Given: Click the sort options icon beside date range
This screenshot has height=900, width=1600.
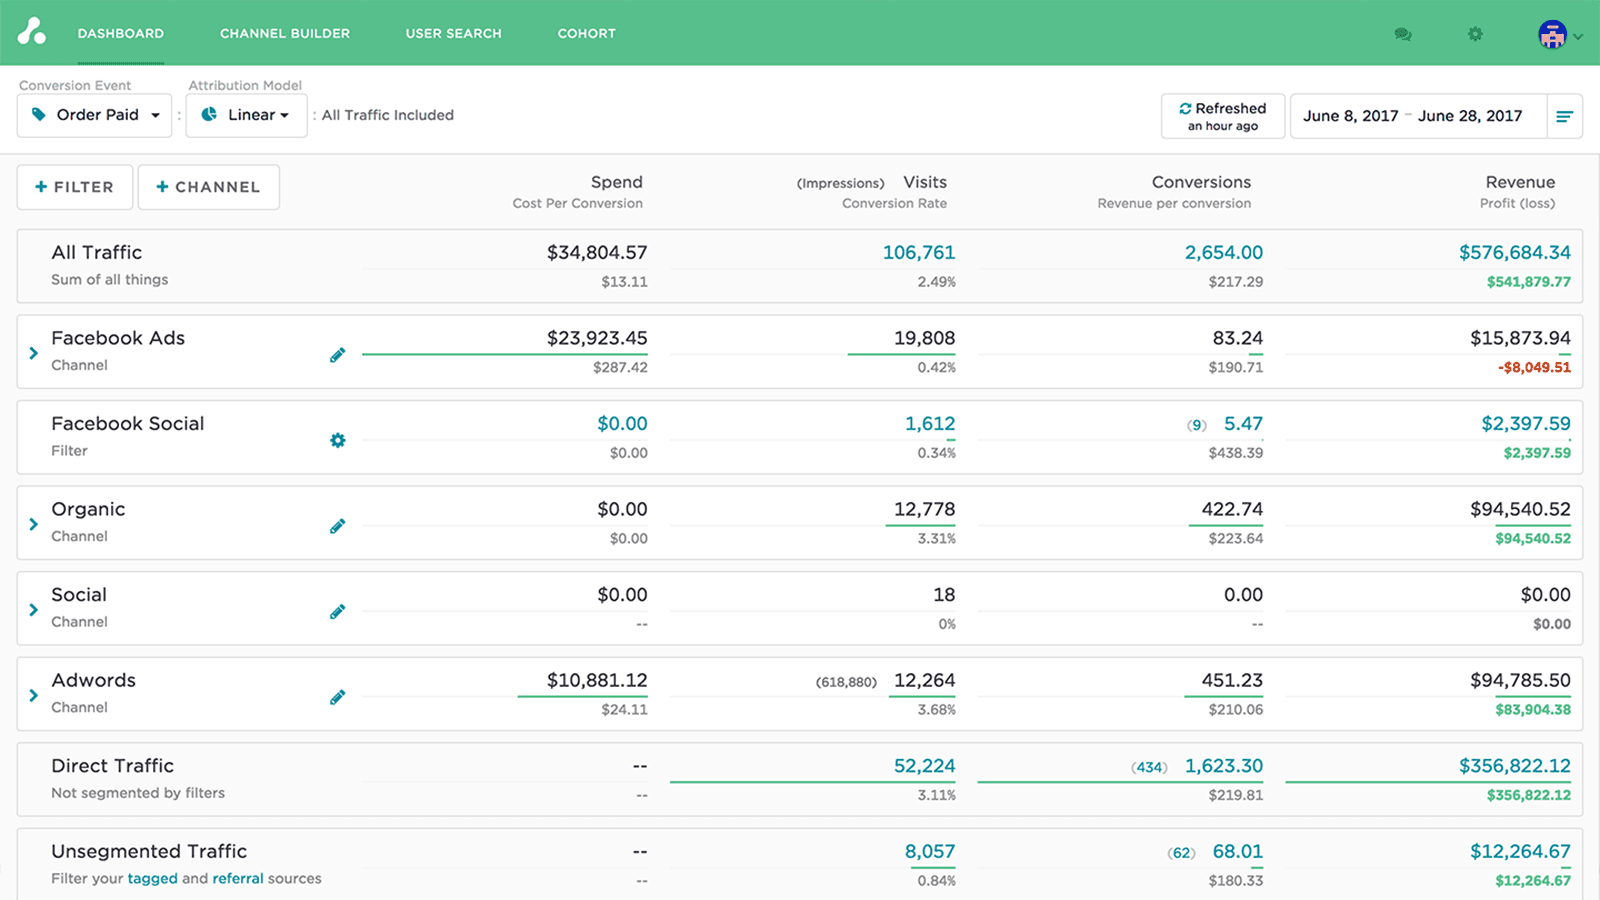Looking at the screenshot, I should (x=1565, y=116).
